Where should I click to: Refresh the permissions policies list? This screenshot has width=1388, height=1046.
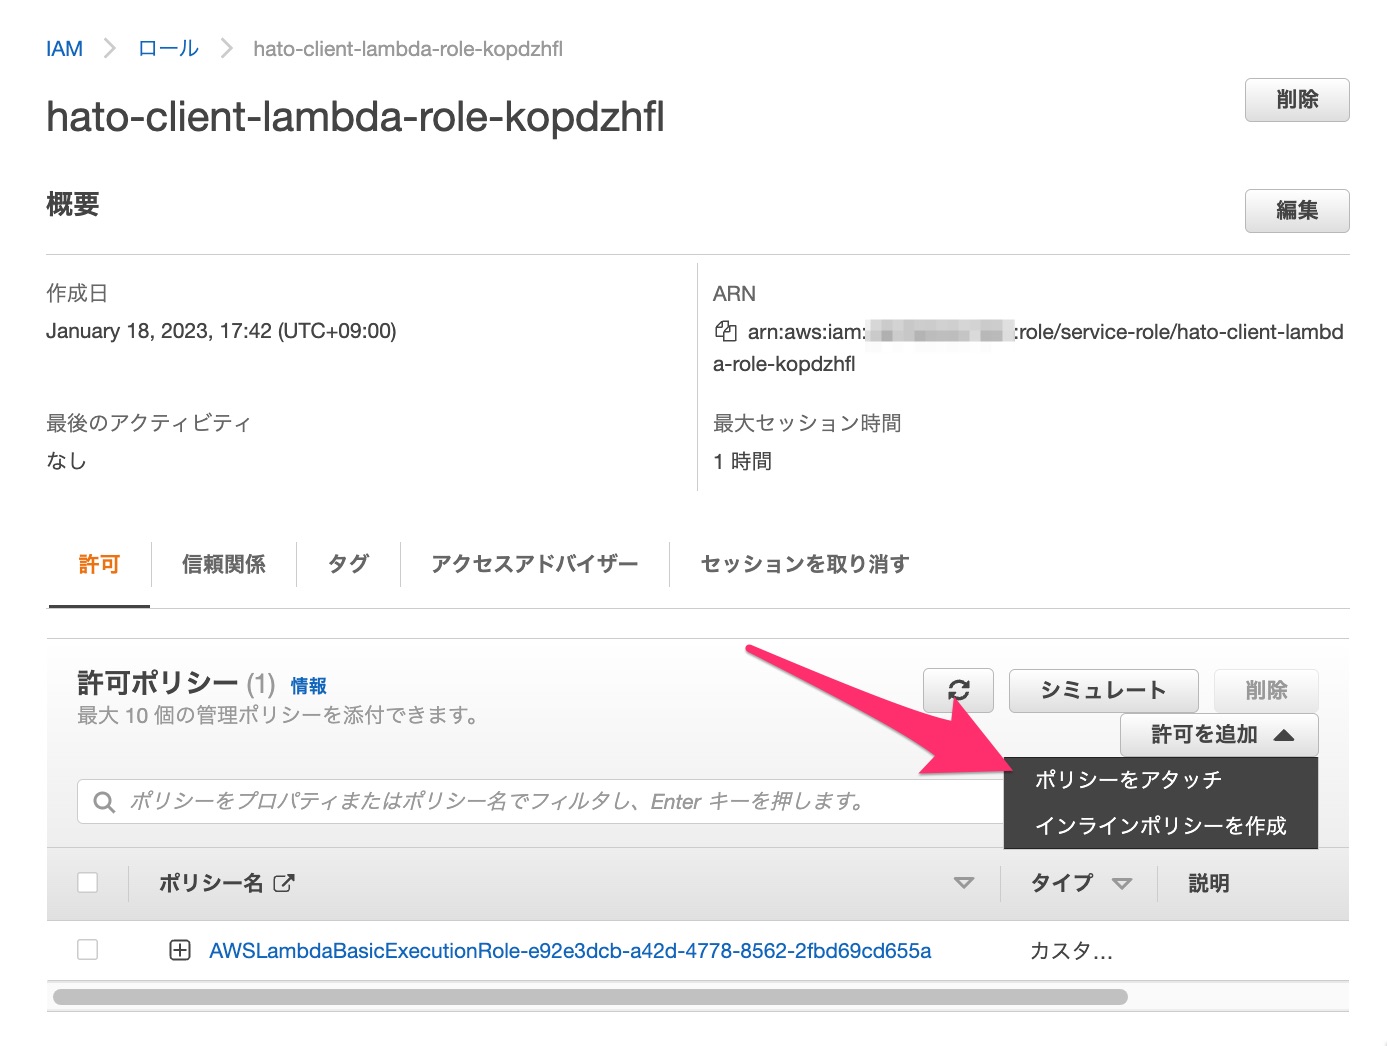(x=957, y=690)
